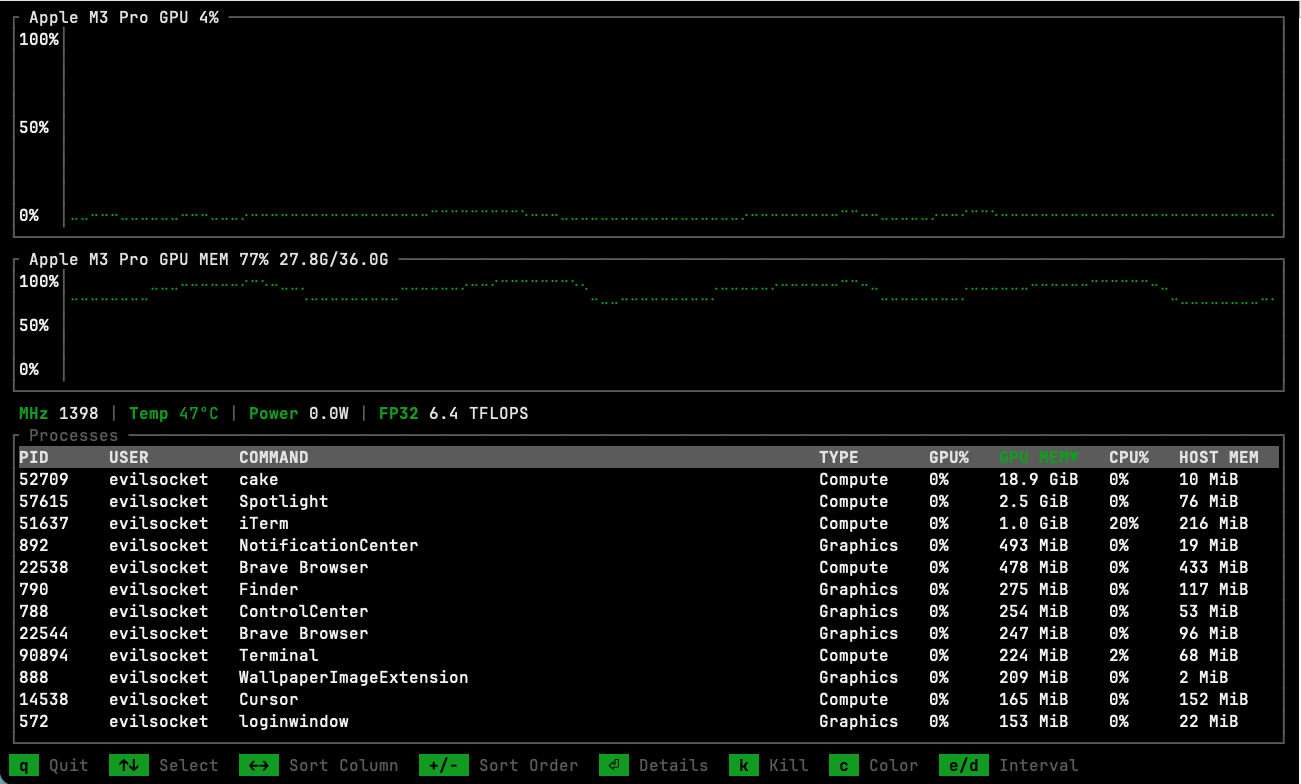
Task: Click the 18.9 GiB GPU memory value
Action: click(1039, 479)
